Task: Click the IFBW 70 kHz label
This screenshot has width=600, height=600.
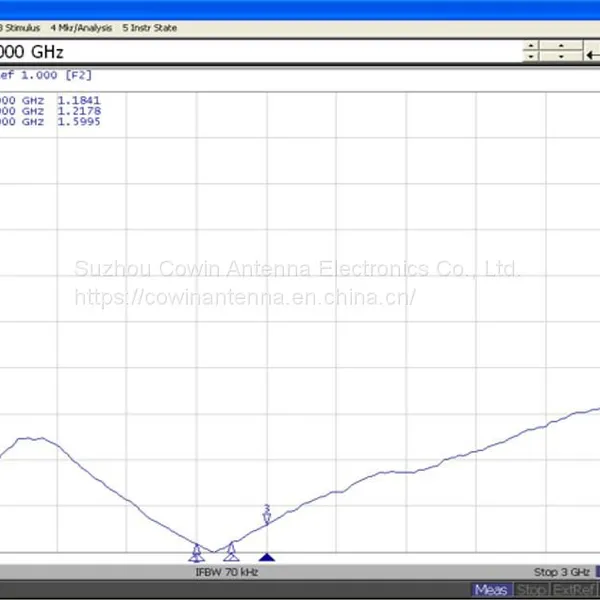Action: coord(227,572)
